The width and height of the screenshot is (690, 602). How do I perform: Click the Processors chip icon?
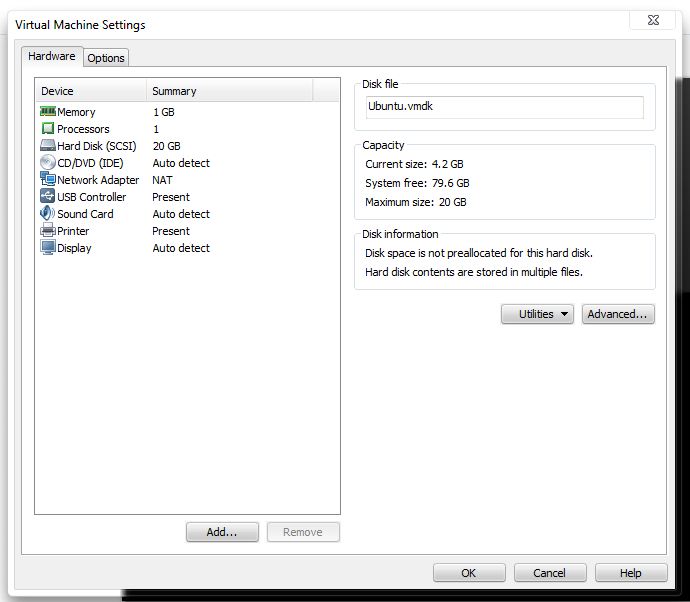tap(48, 128)
